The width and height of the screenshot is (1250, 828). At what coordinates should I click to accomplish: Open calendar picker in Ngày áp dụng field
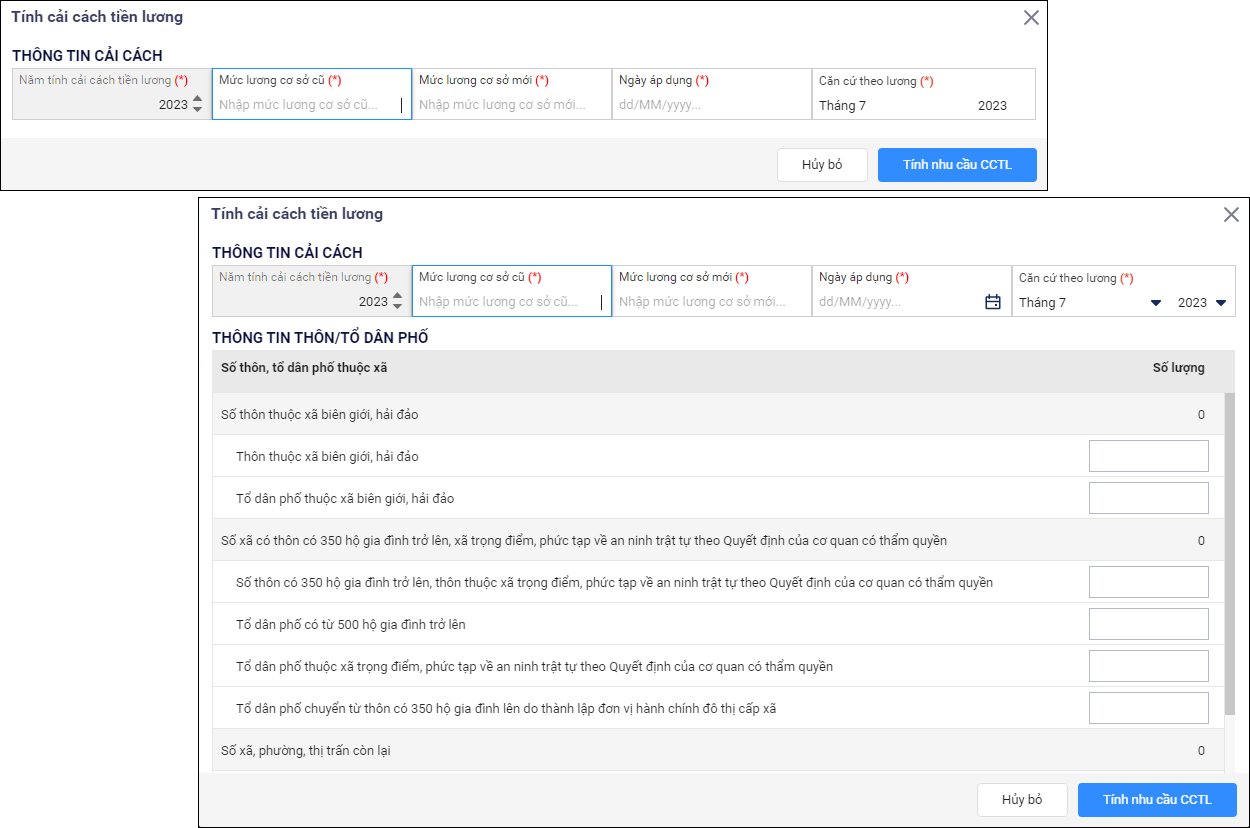tap(993, 302)
